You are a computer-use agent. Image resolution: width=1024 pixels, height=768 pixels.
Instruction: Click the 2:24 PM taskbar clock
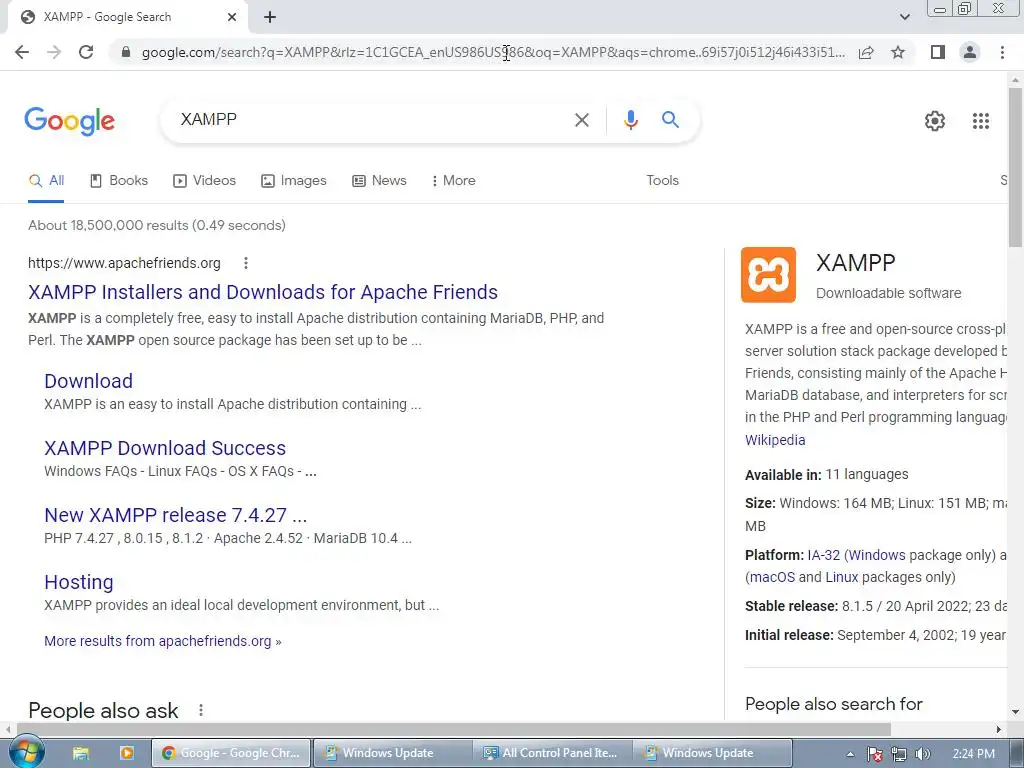pos(974,754)
